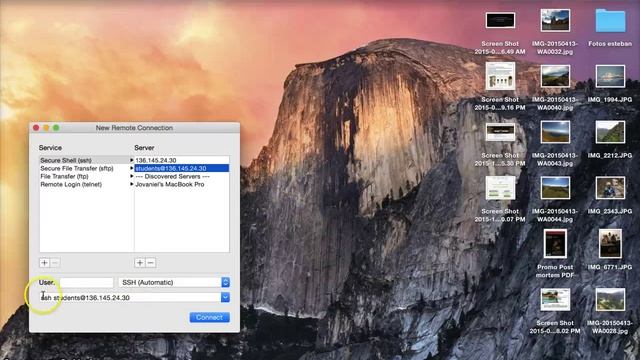
Task: Select Screen Shot 8.02 PM desktop file
Action: tap(555, 299)
